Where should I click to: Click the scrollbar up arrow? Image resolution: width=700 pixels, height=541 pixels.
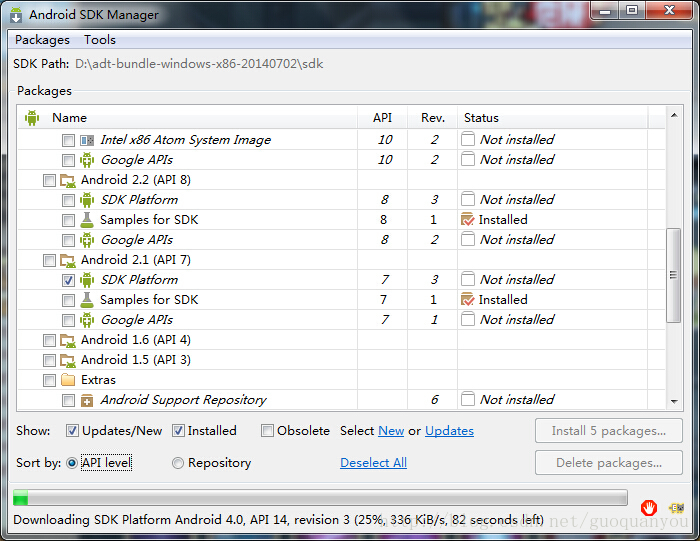(x=674, y=115)
